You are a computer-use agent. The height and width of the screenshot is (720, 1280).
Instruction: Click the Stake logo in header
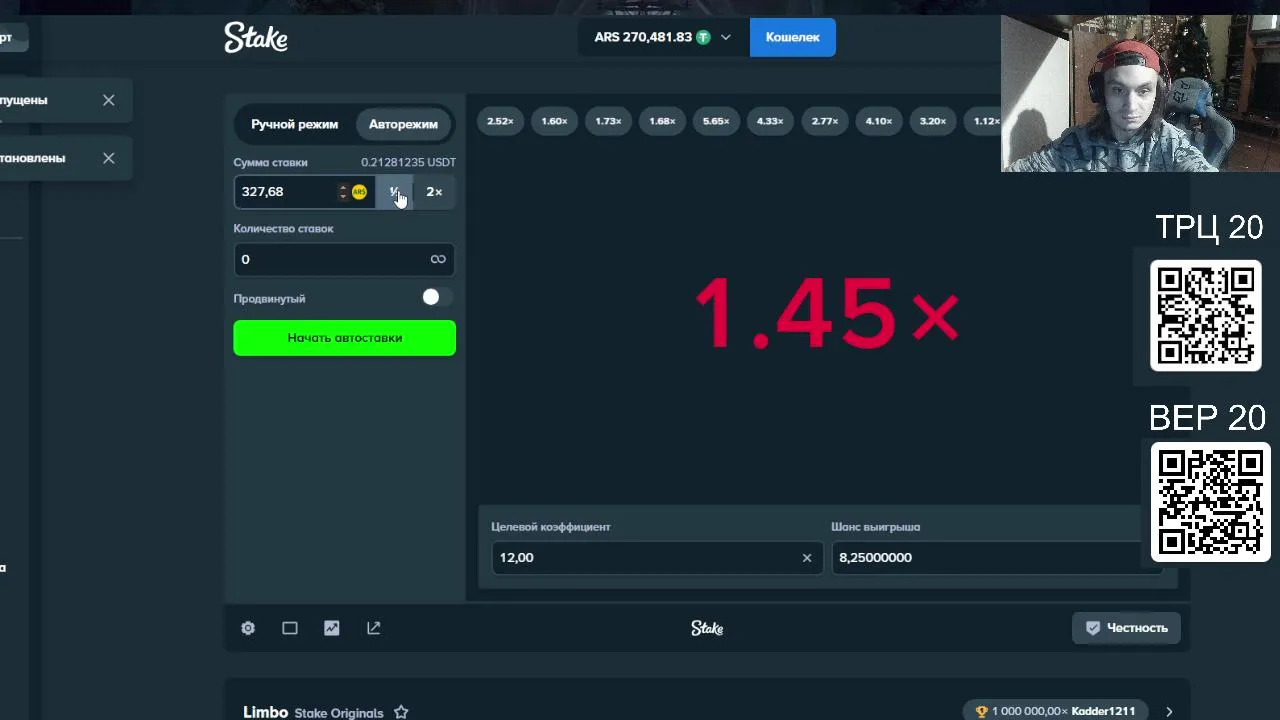[256, 37]
